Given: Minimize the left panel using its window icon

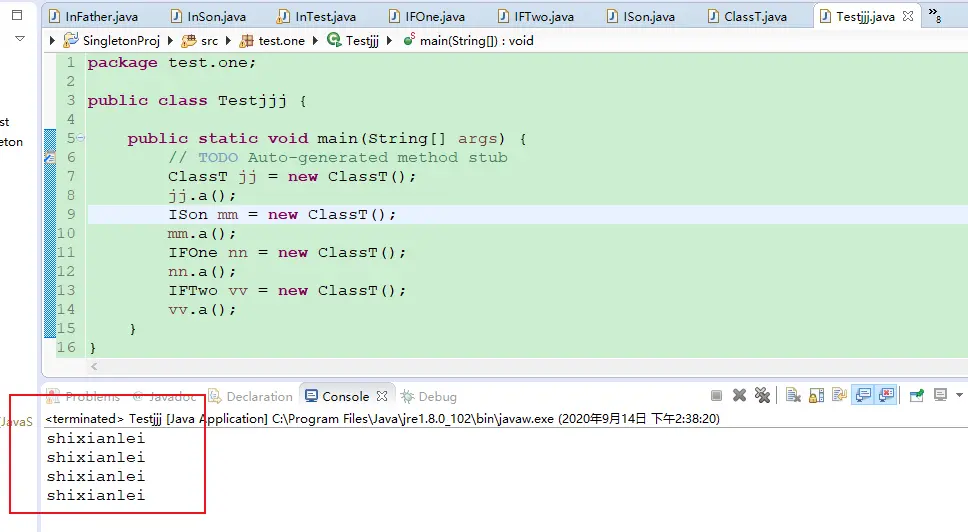Looking at the screenshot, I should [17, 15].
